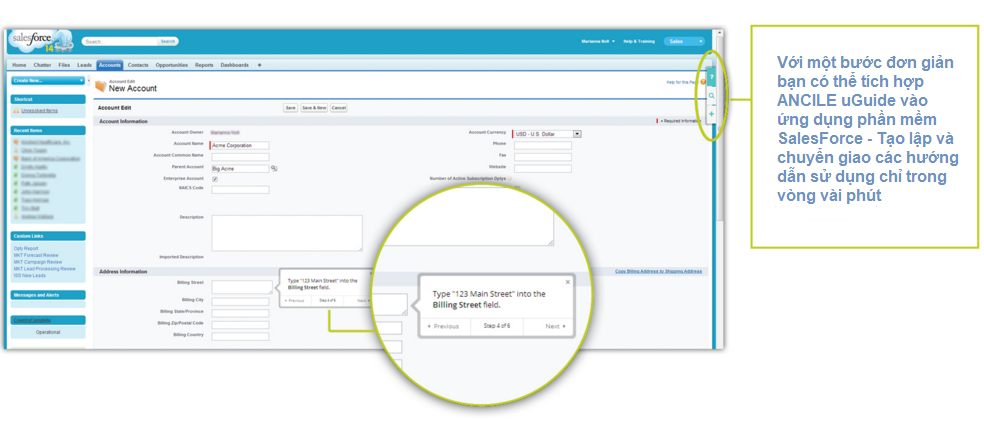Click the Account Name field

(240, 145)
